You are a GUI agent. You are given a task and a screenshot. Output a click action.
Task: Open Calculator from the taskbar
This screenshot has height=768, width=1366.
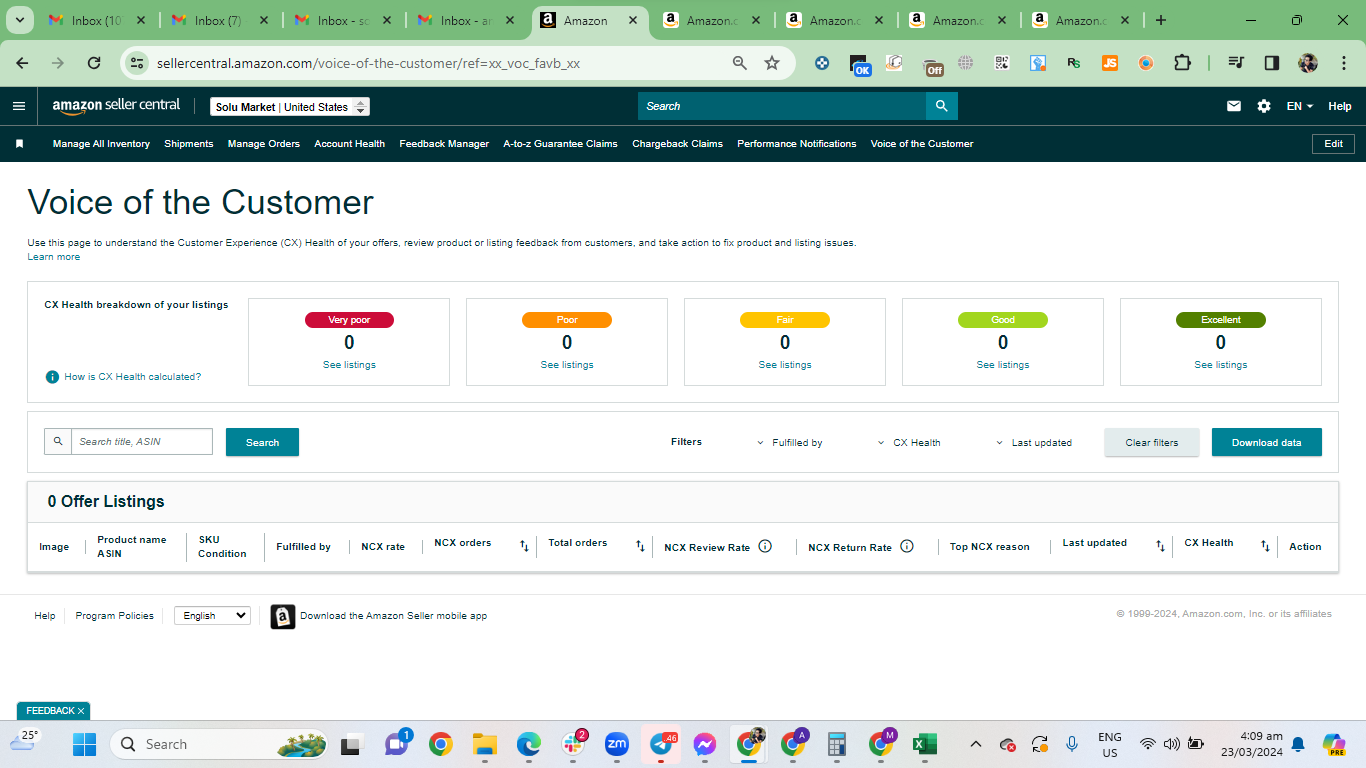click(x=837, y=744)
